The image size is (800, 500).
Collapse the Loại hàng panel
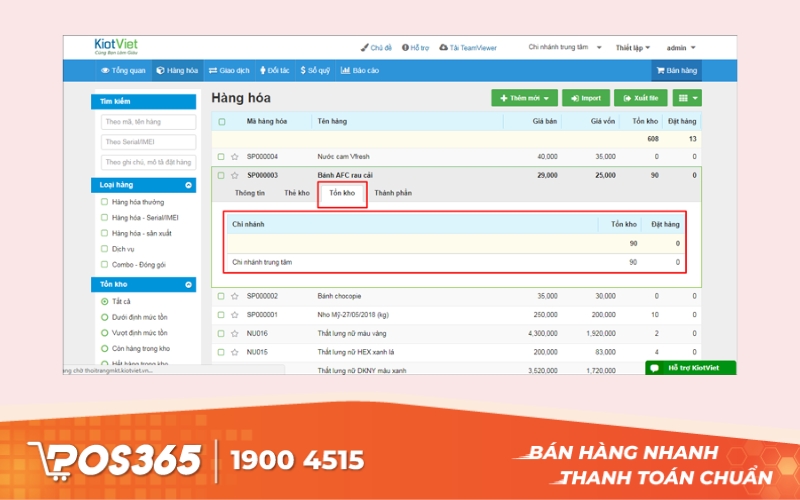click(x=188, y=185)
